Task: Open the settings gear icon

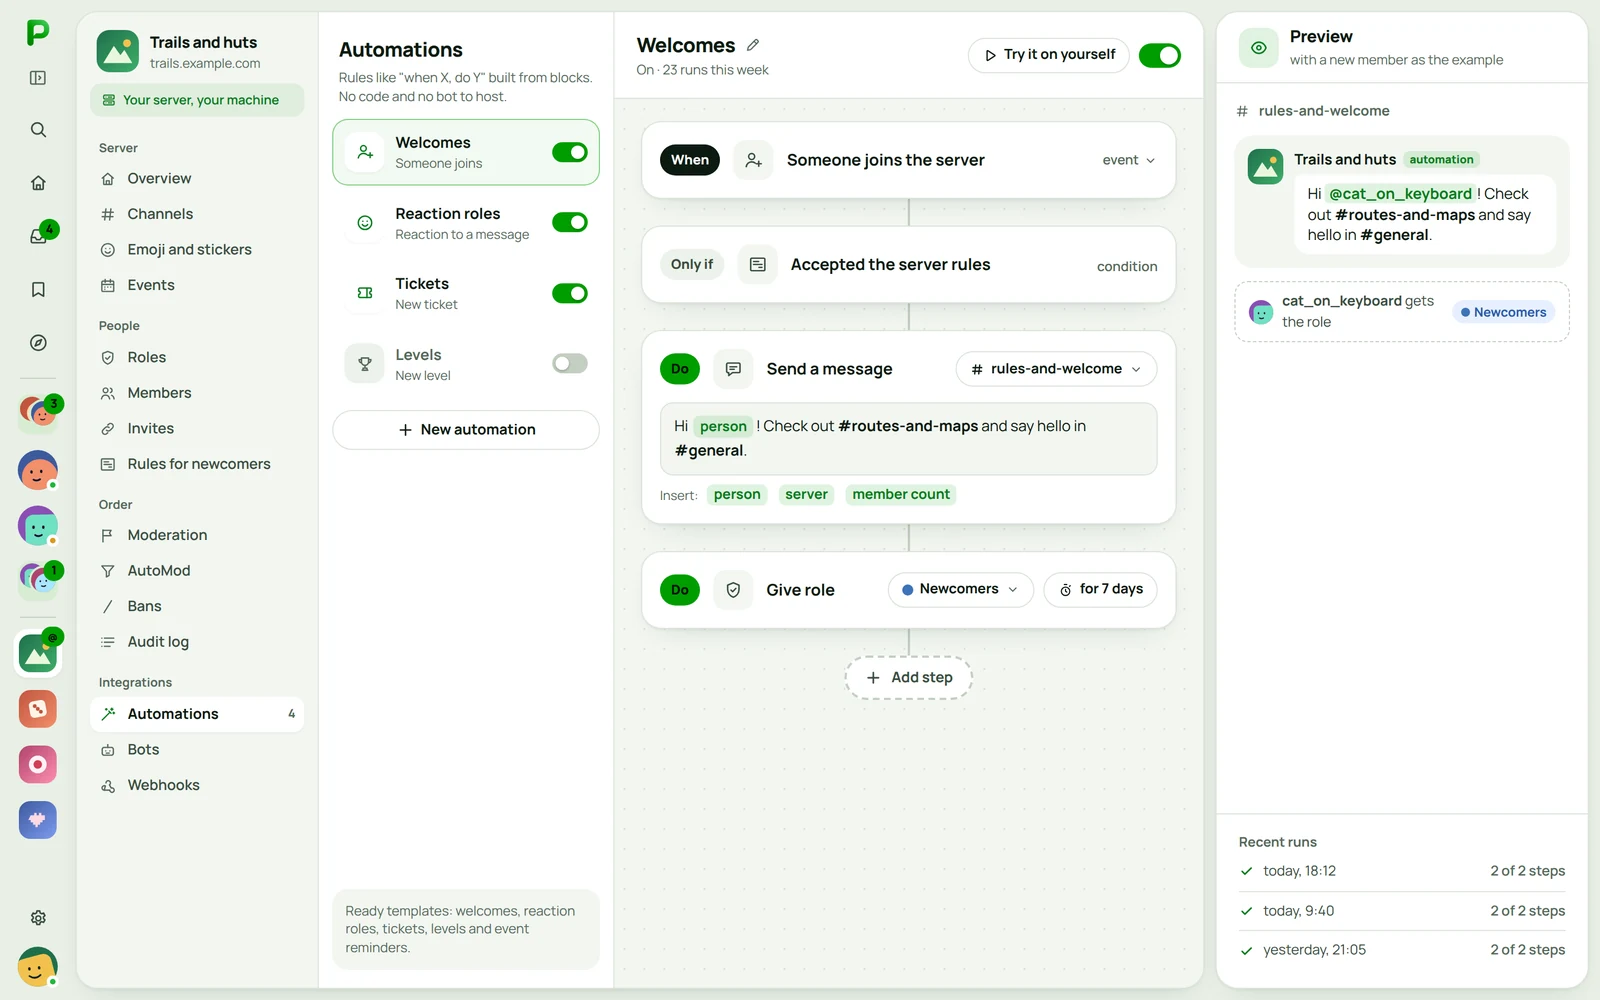Action: tap(38, 918)
